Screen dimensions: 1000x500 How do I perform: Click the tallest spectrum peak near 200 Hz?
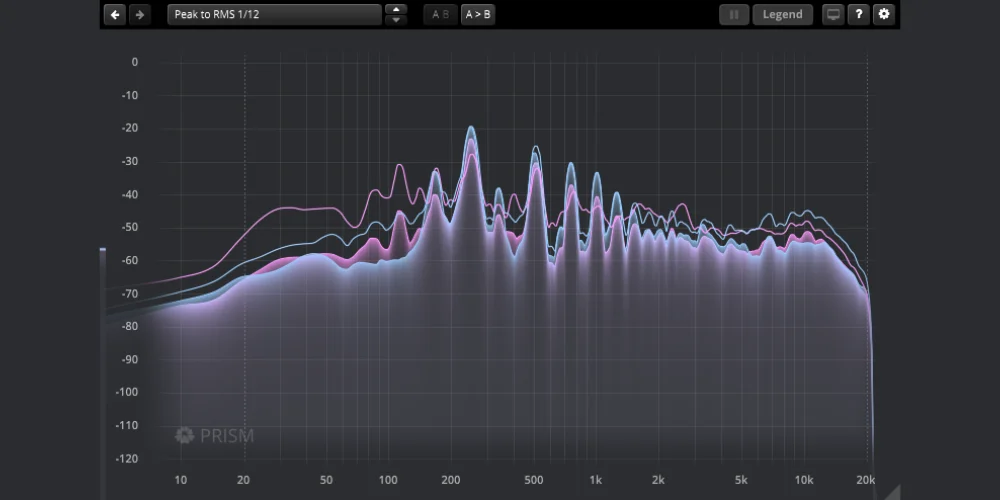(470, 129)
